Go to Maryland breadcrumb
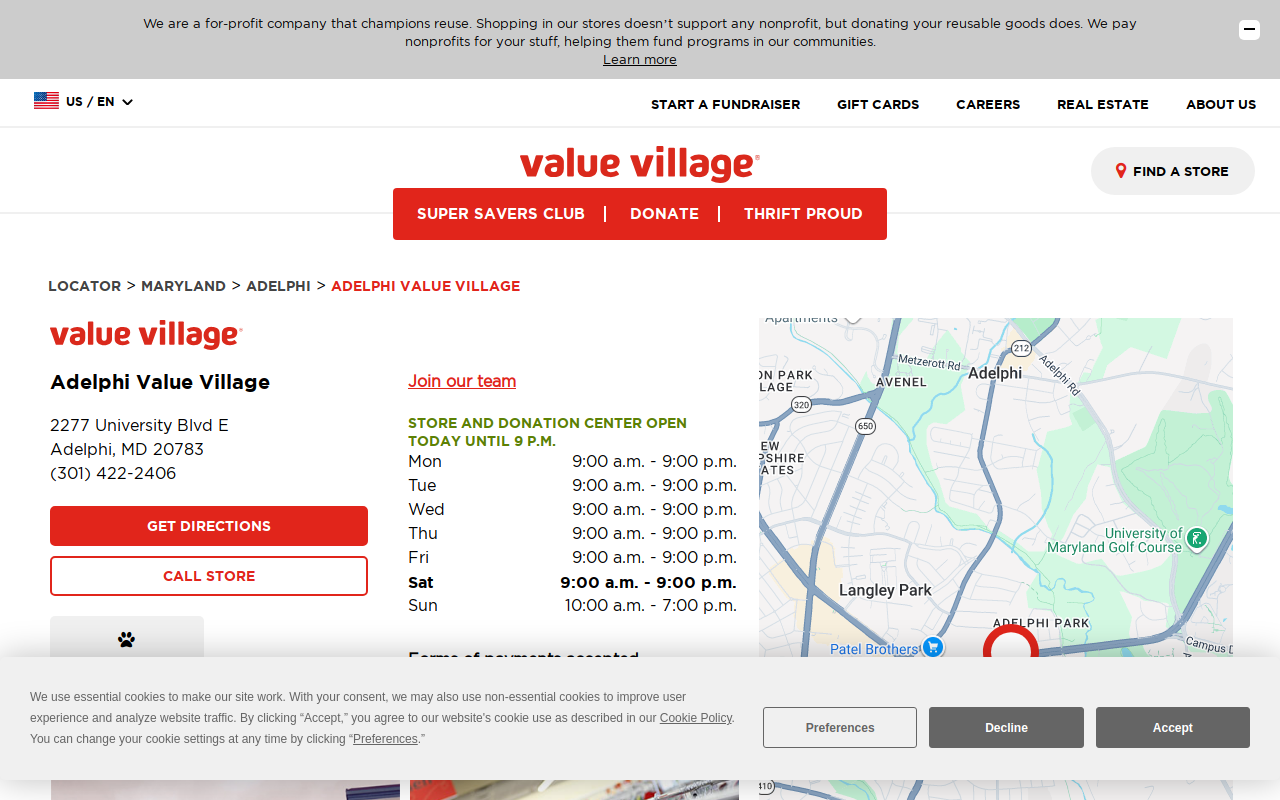 point(183,286)
